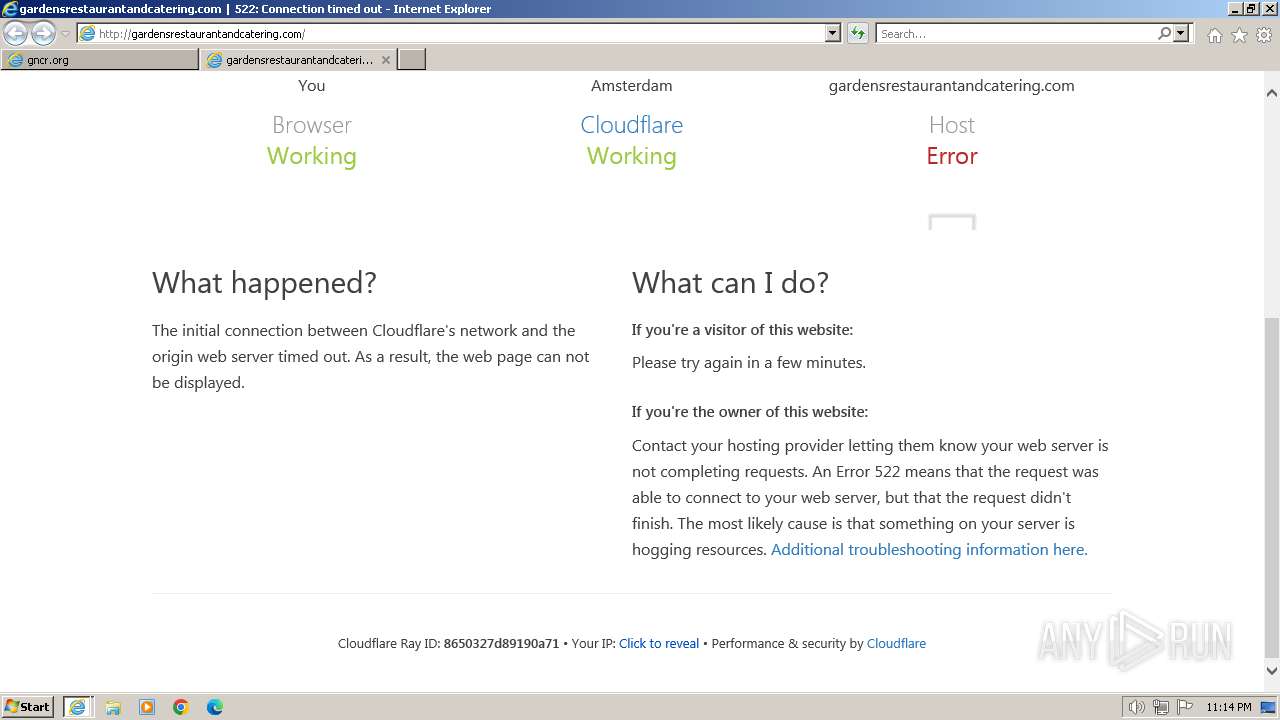Open Additional troubleshooting information link
1280x720 pixels.
[929, 549]
